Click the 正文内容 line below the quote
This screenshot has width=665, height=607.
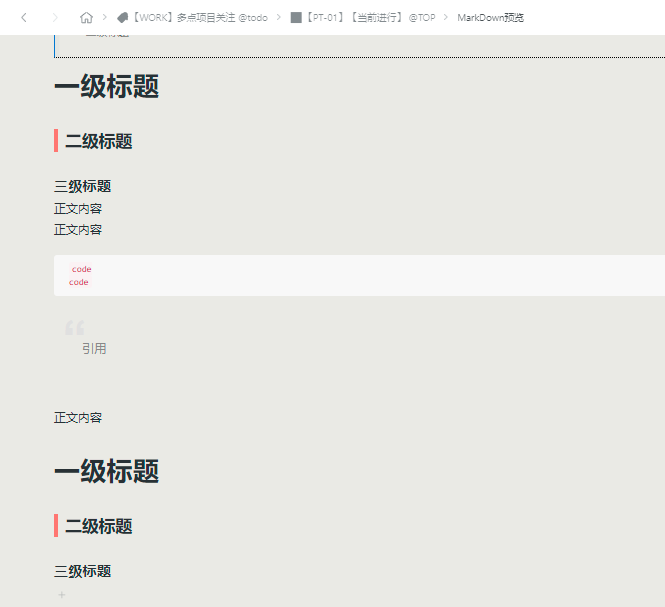click(x=78, y=418)
